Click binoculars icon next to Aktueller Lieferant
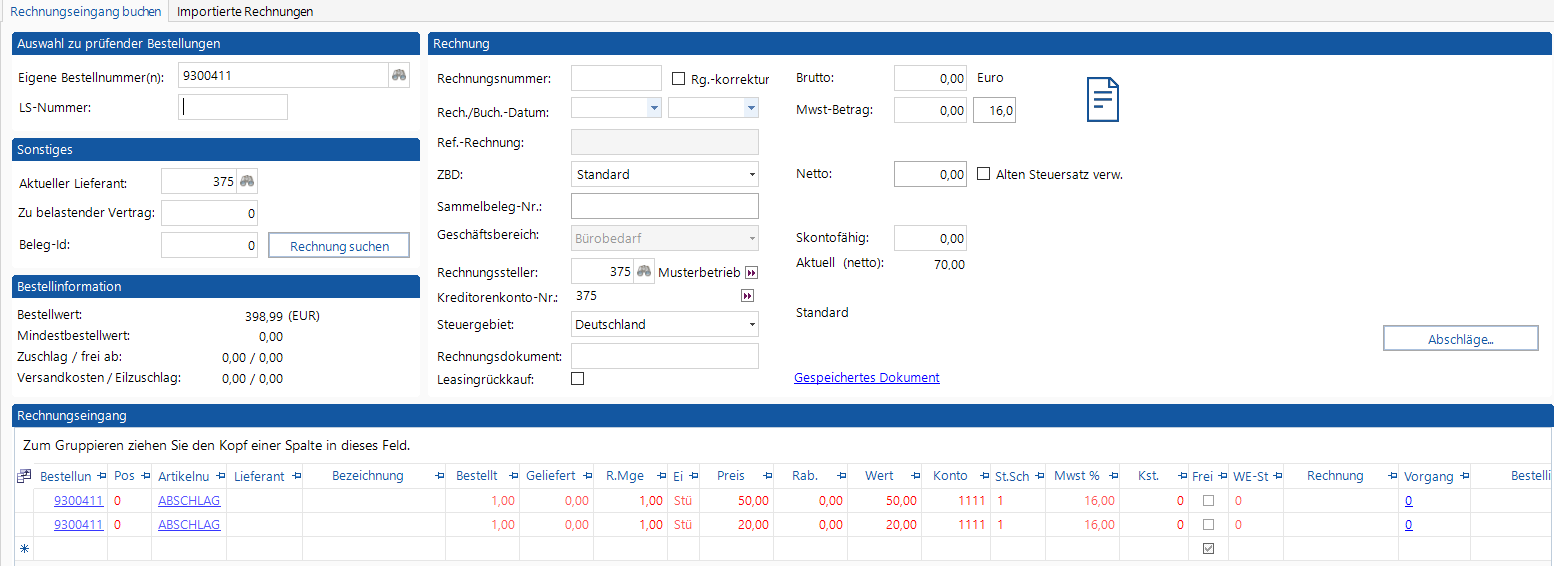Image resolution: width=1554 pixels, height=566 pixels. click(247, 182)
